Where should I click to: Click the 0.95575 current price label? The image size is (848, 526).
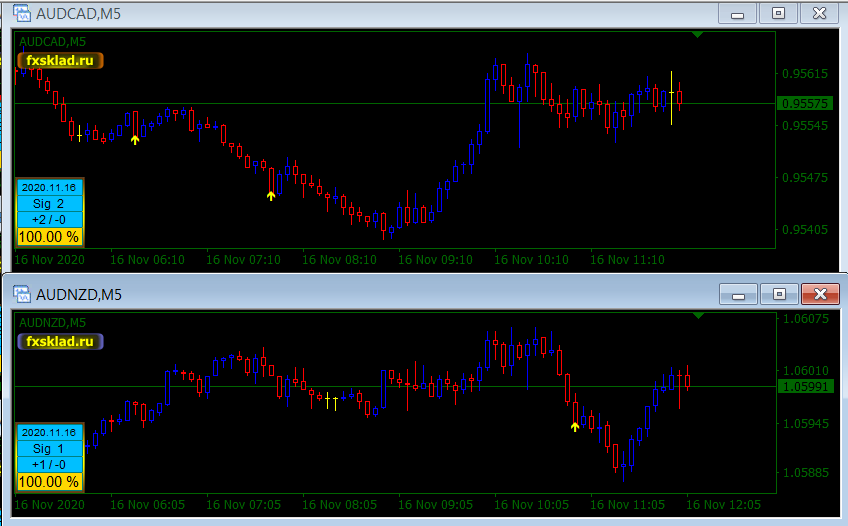(x=805, y=103)
